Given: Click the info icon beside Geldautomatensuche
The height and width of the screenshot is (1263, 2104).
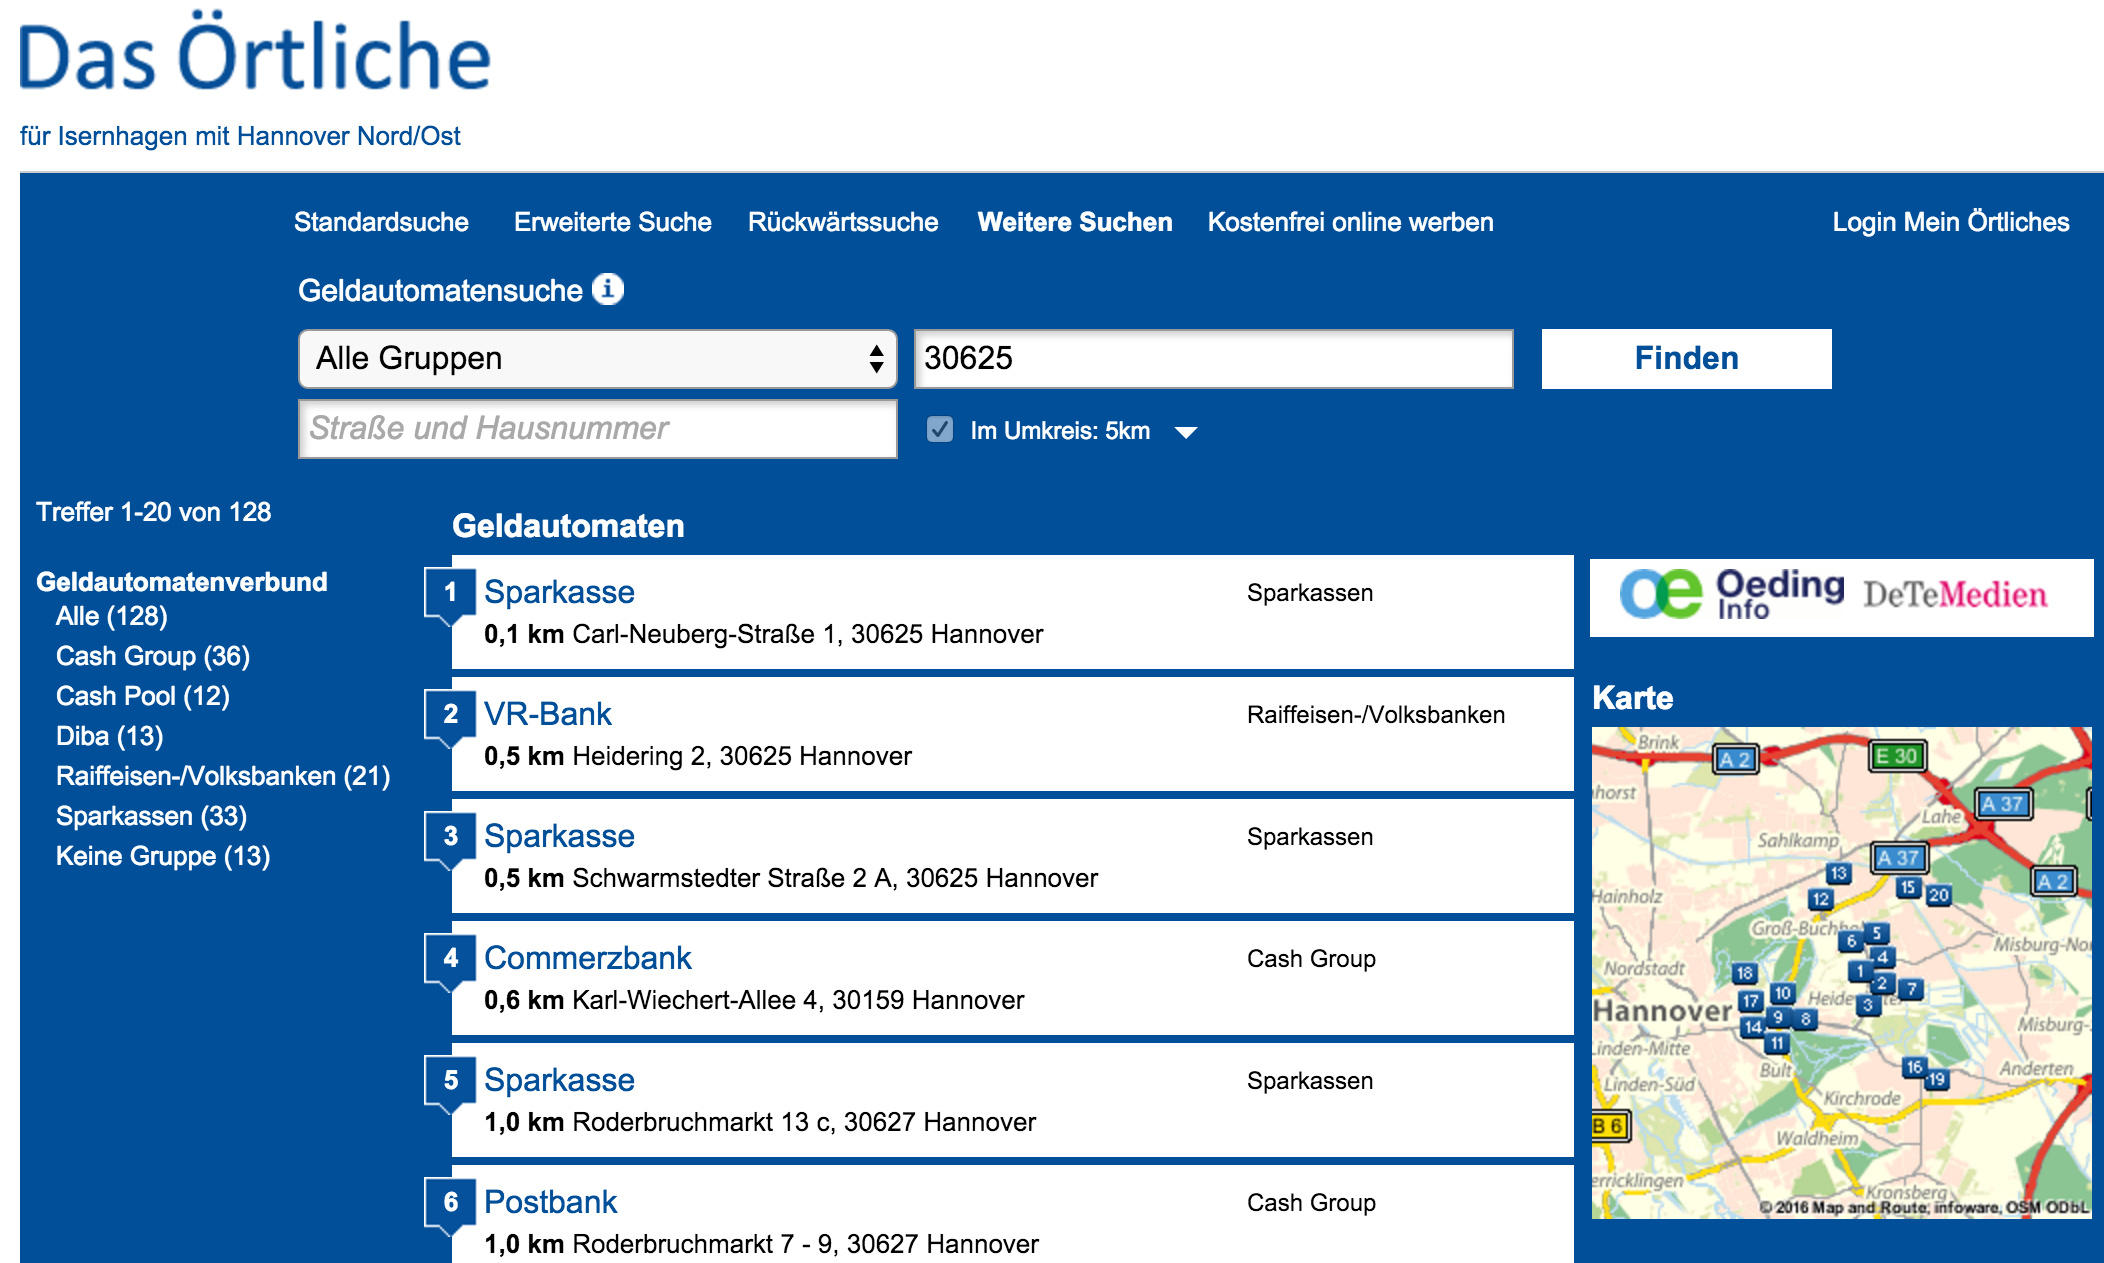Looking at the screenshot, I should click(608, 289).
